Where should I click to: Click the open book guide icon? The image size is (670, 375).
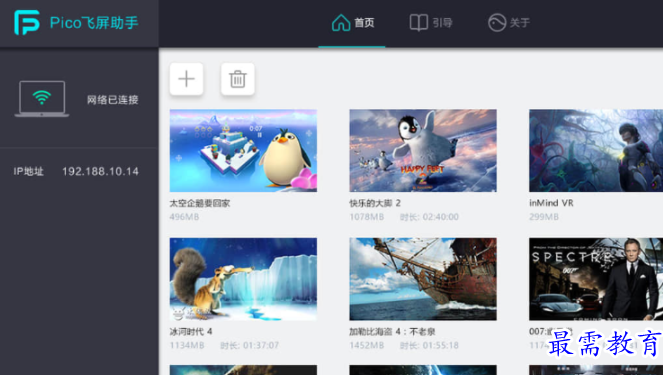(418, 23)
